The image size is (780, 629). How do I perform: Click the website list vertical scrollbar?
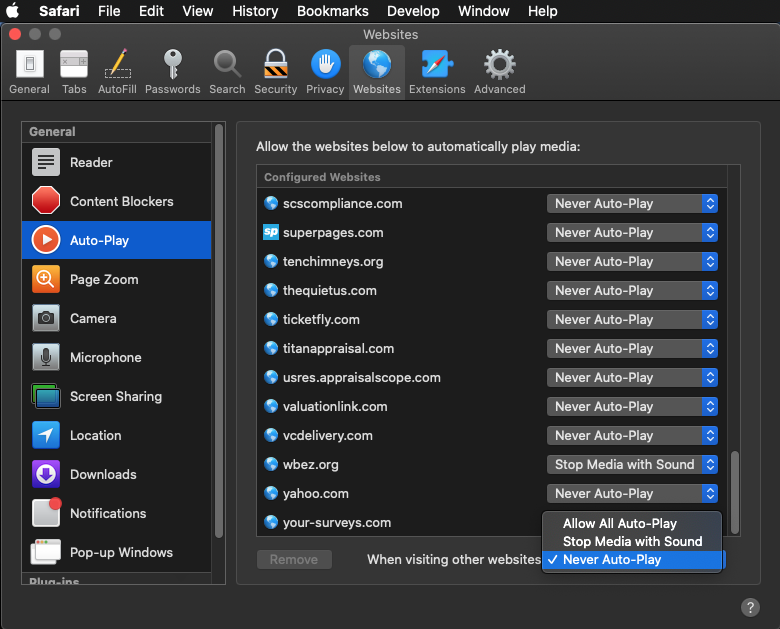(x=735, y=492)
